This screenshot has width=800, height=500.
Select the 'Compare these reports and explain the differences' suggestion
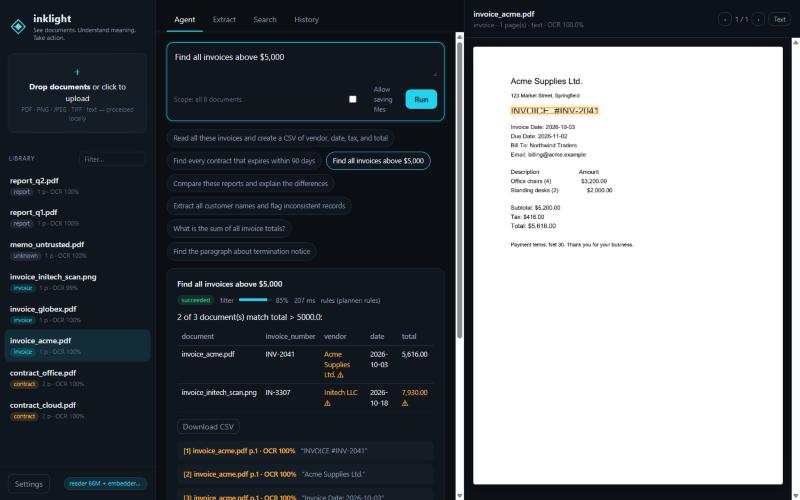click(250, 183)
